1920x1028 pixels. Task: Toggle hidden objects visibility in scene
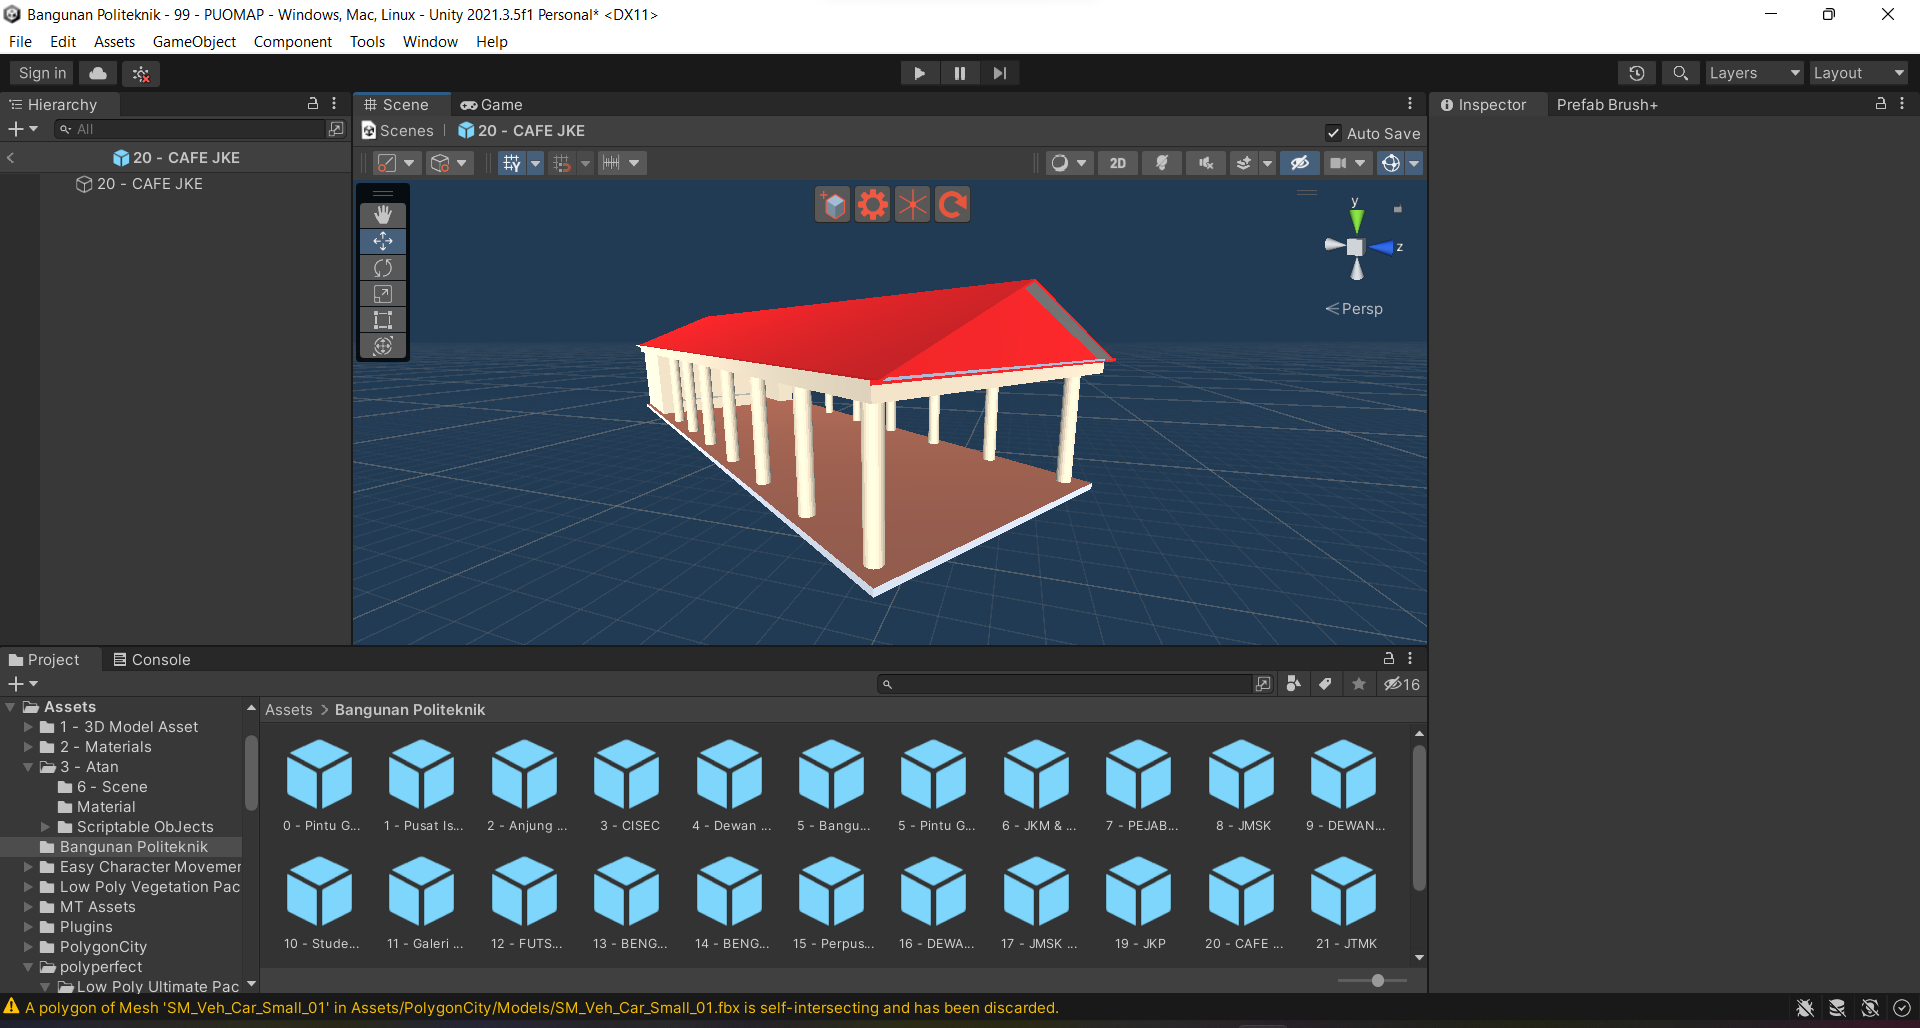[1299, 163]
